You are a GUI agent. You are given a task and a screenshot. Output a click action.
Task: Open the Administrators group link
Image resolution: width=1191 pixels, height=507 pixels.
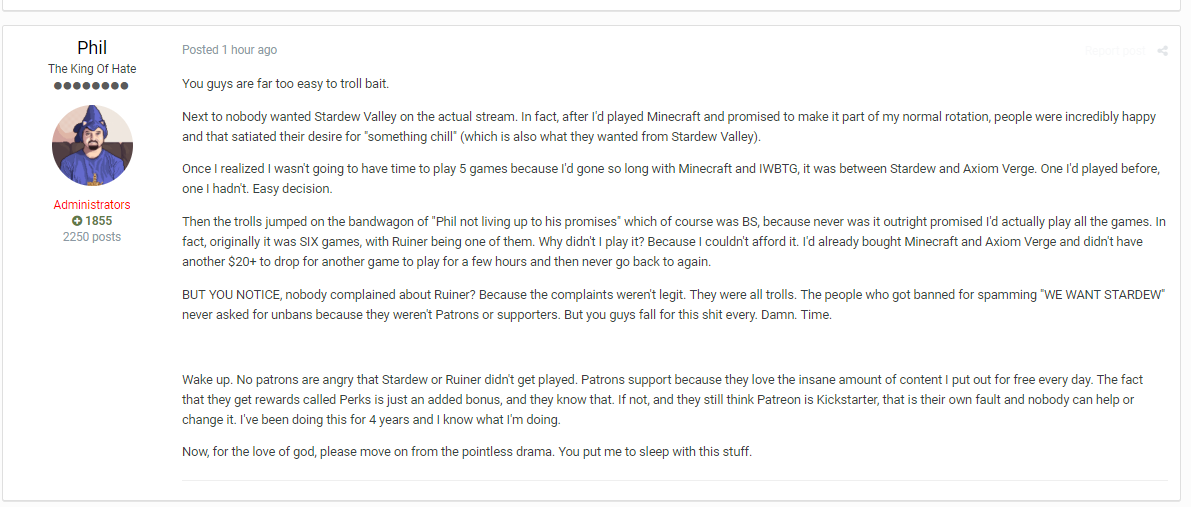(92, 205)
